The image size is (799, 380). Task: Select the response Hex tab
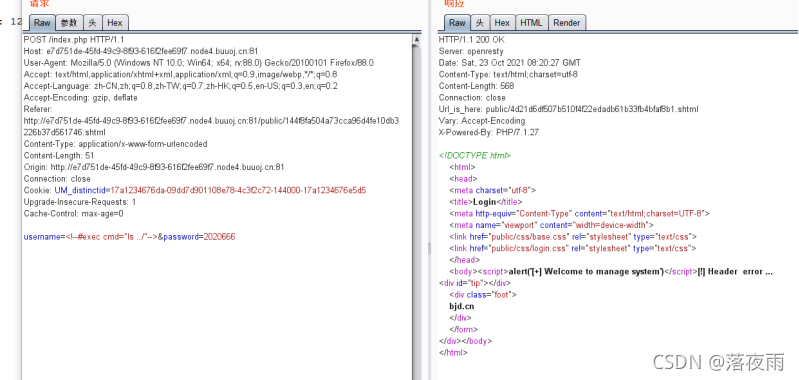tap(502, 23)
